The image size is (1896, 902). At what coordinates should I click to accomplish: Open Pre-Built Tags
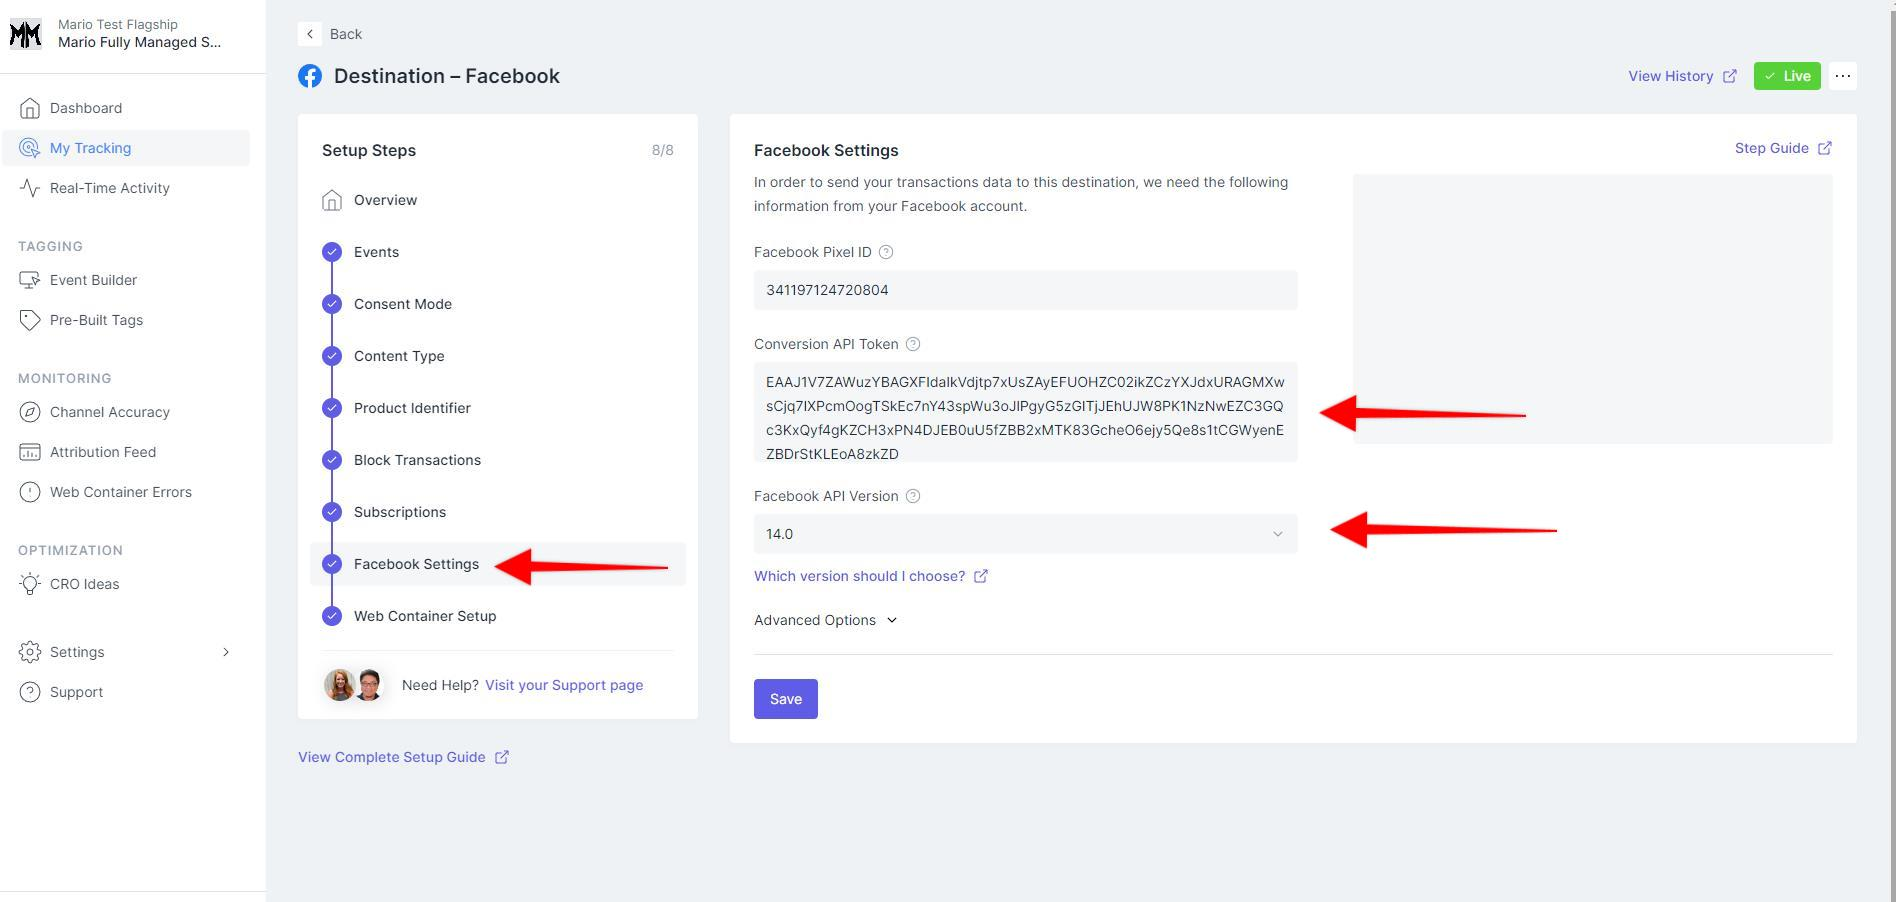pos(95,320)
